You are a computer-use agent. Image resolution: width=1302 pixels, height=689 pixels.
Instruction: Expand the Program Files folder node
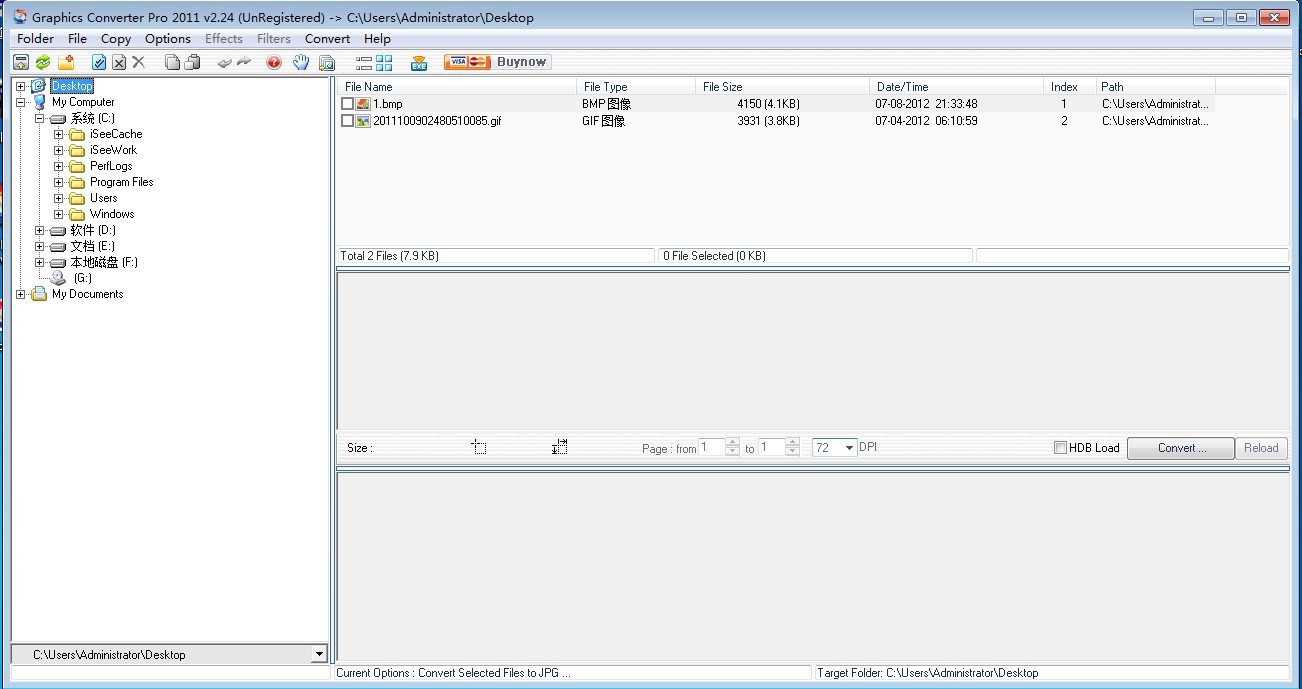pos(59,182)
